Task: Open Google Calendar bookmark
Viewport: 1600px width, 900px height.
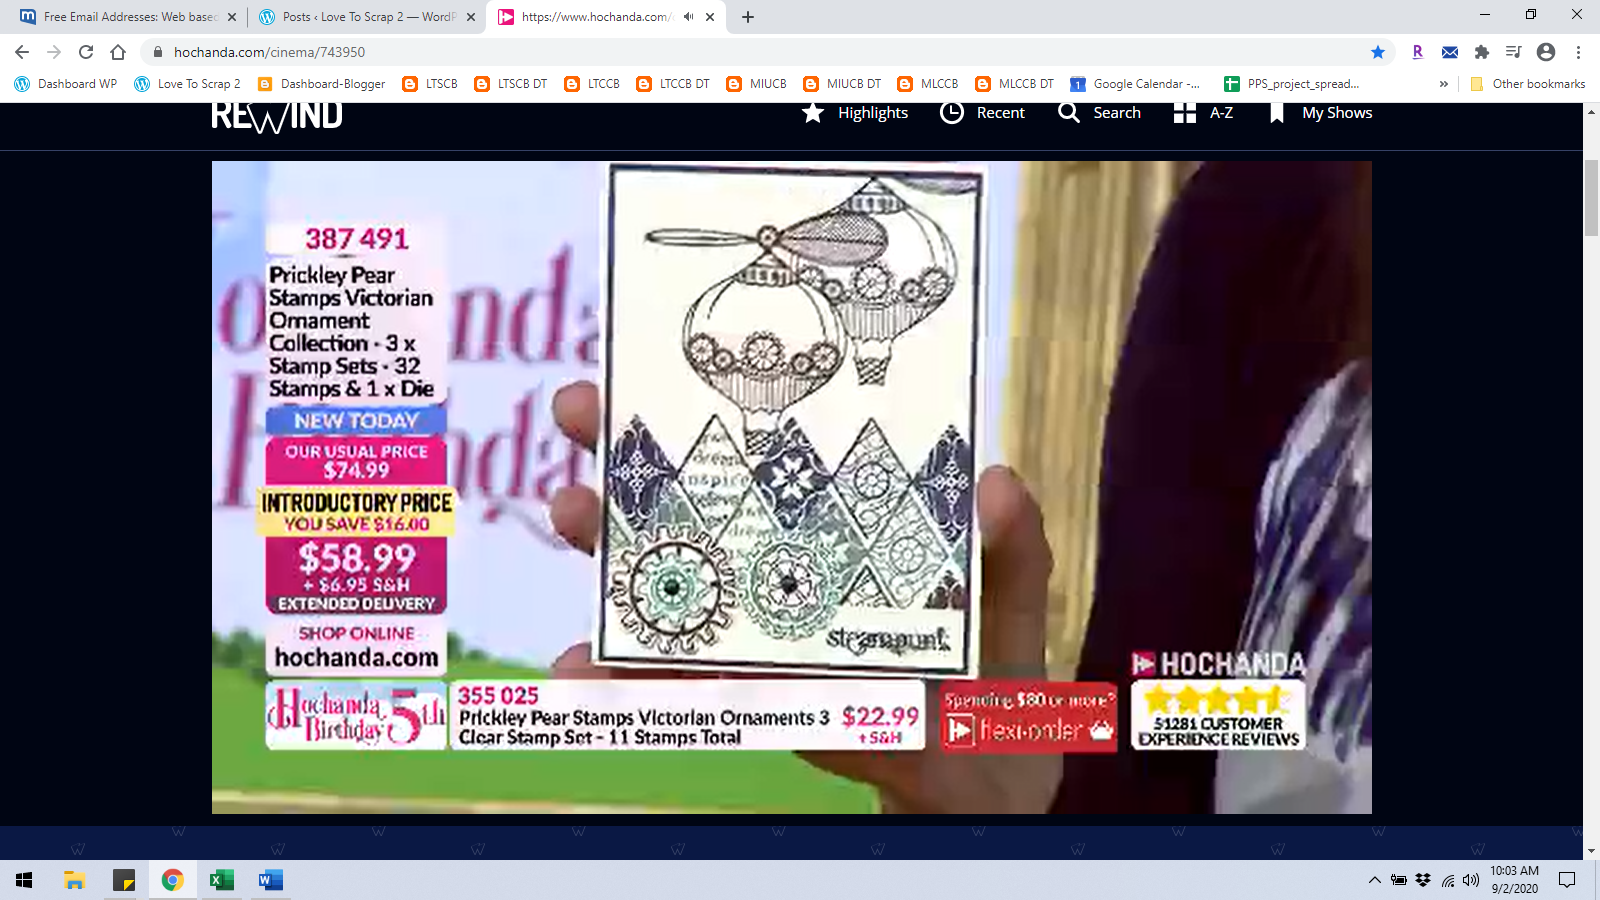Action: [1135, 84]
